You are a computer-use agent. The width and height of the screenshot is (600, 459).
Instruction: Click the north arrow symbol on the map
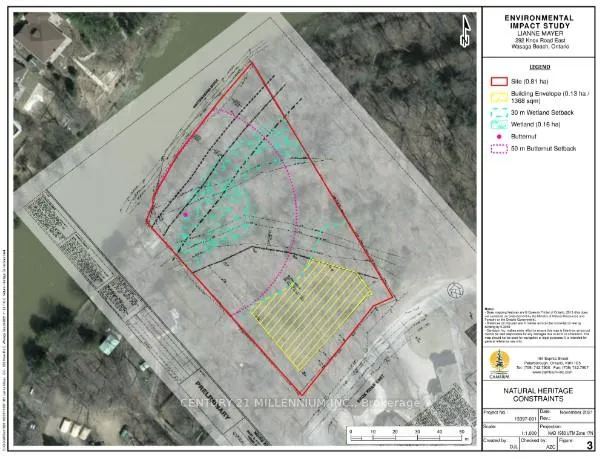[x=465, y=31]
